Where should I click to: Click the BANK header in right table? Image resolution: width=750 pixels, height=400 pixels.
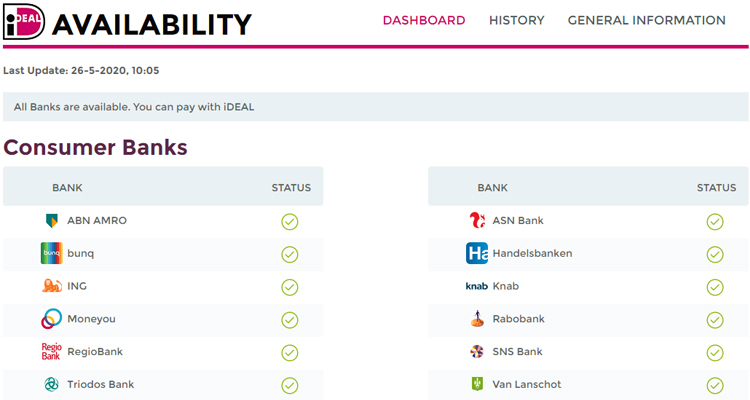(492, 188)
